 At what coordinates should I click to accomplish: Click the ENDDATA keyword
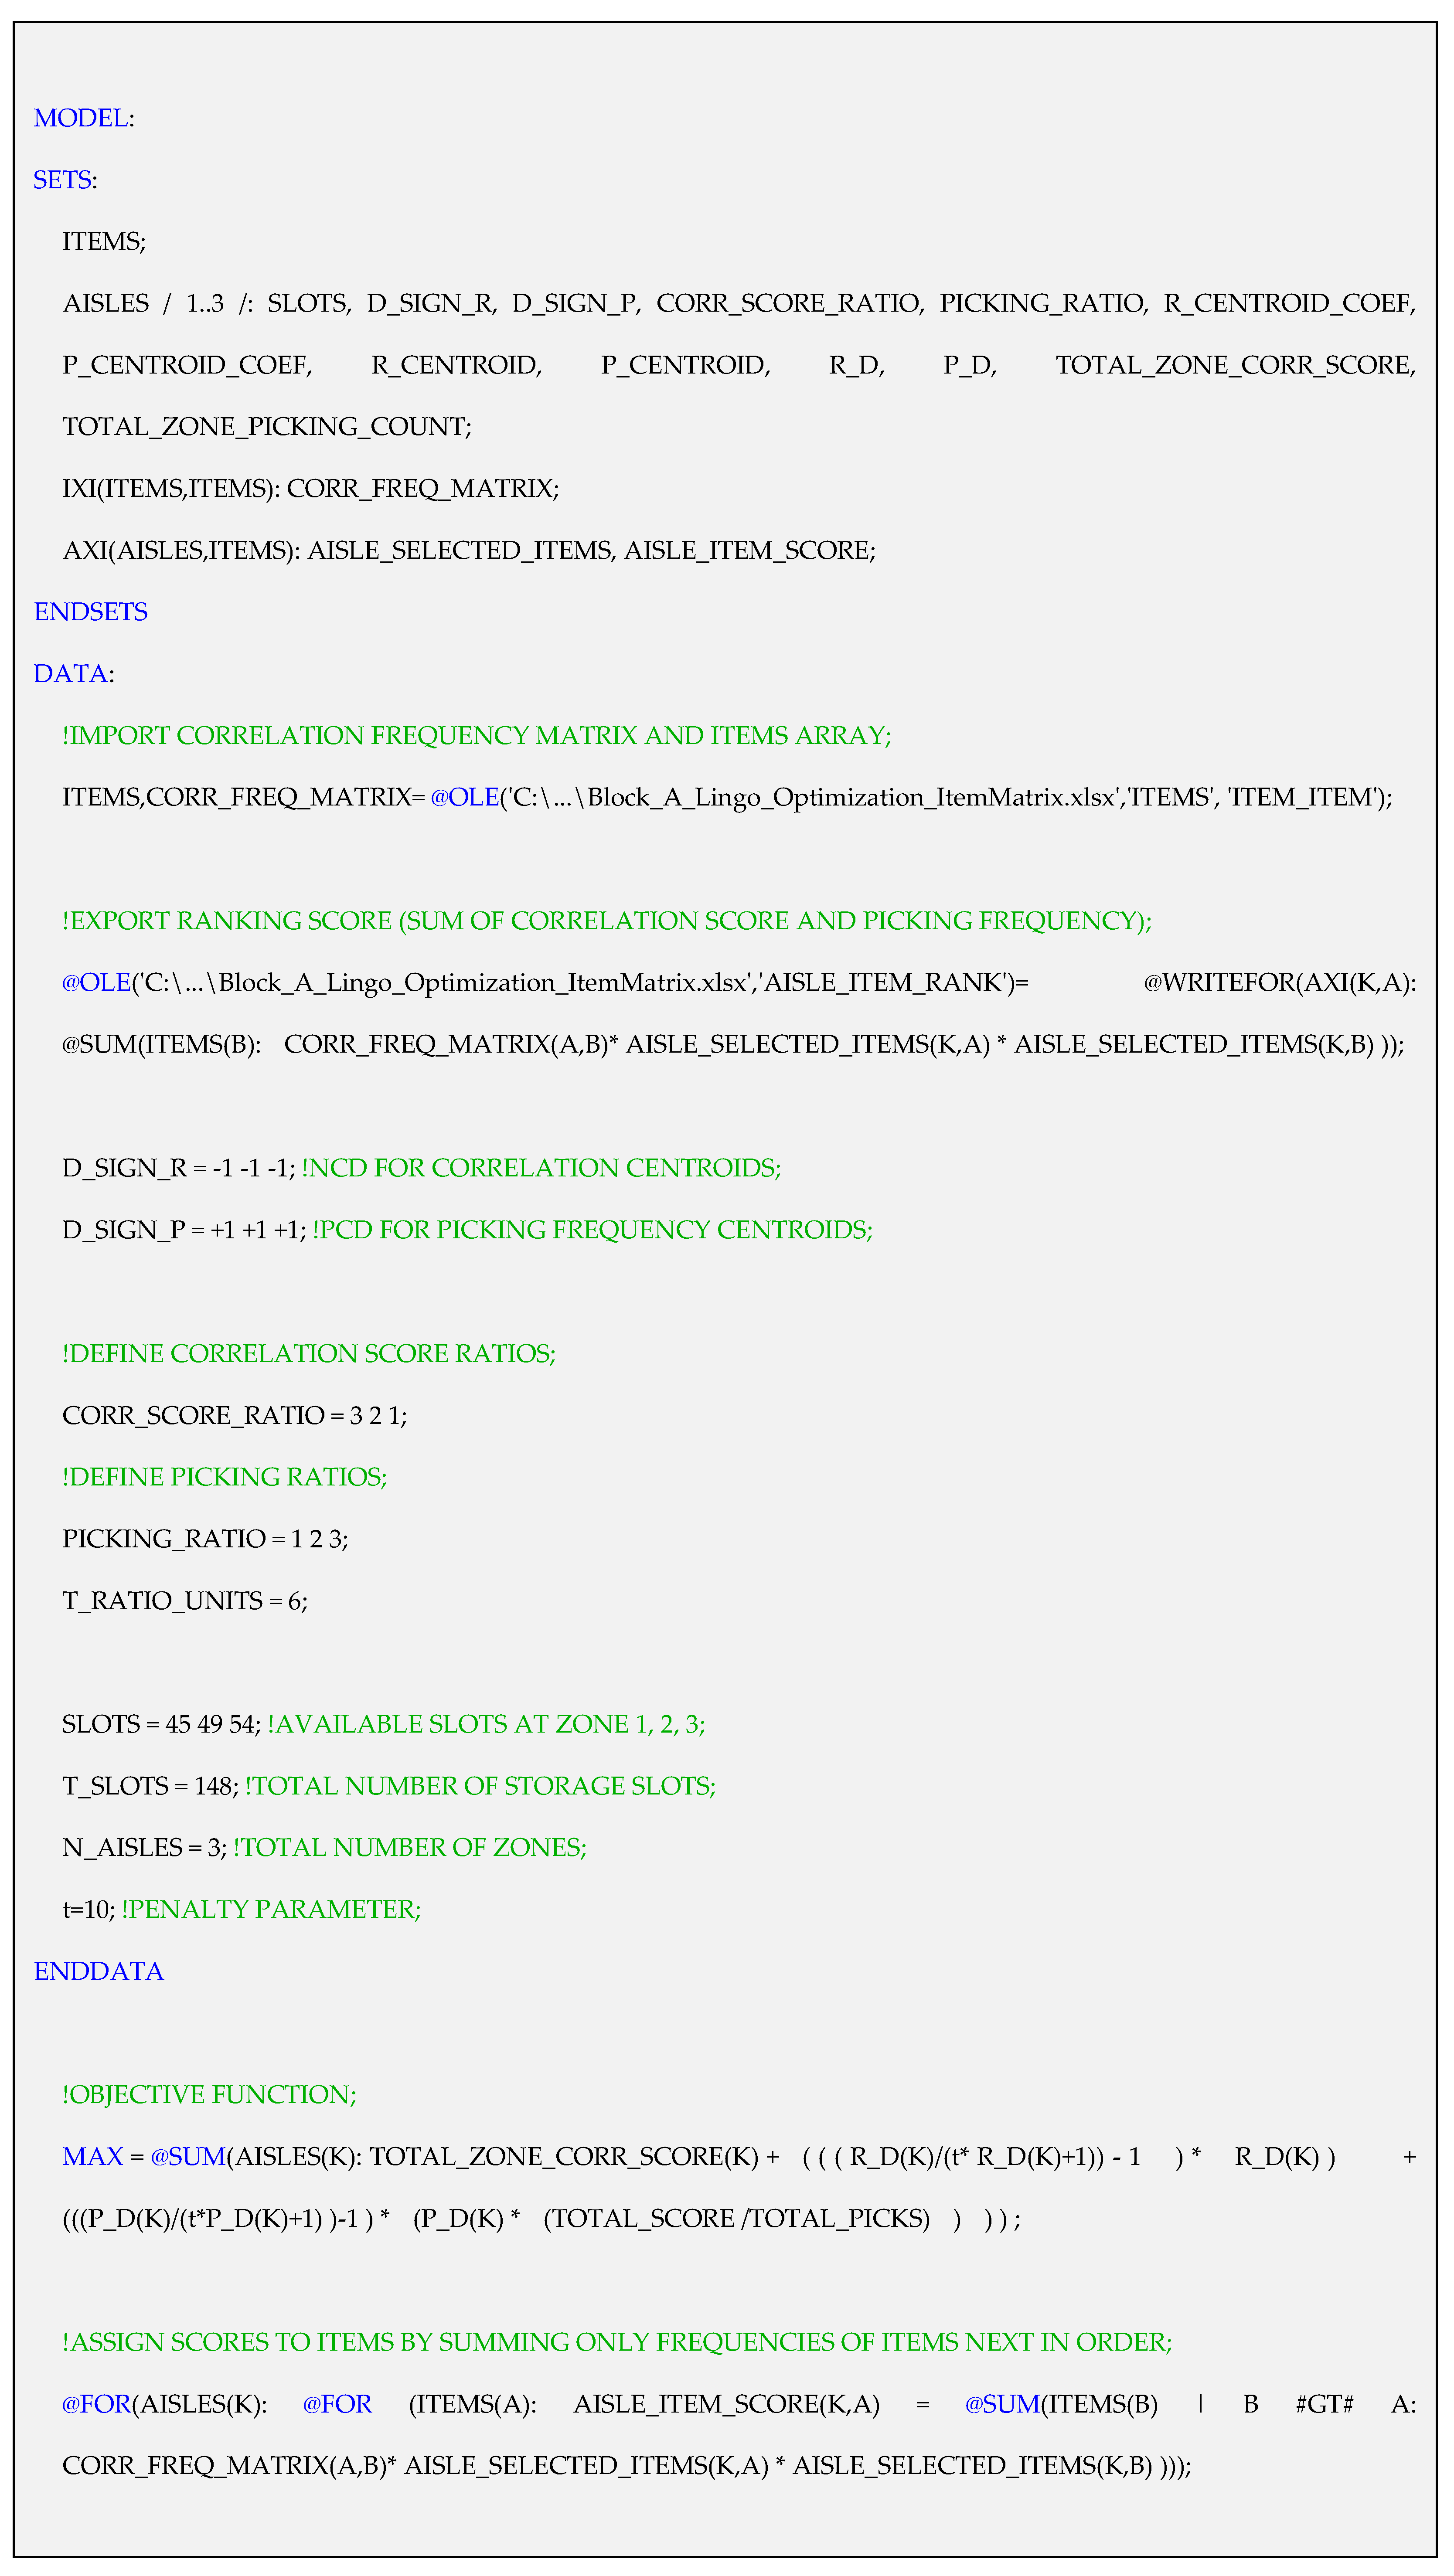click(99, 1971)
